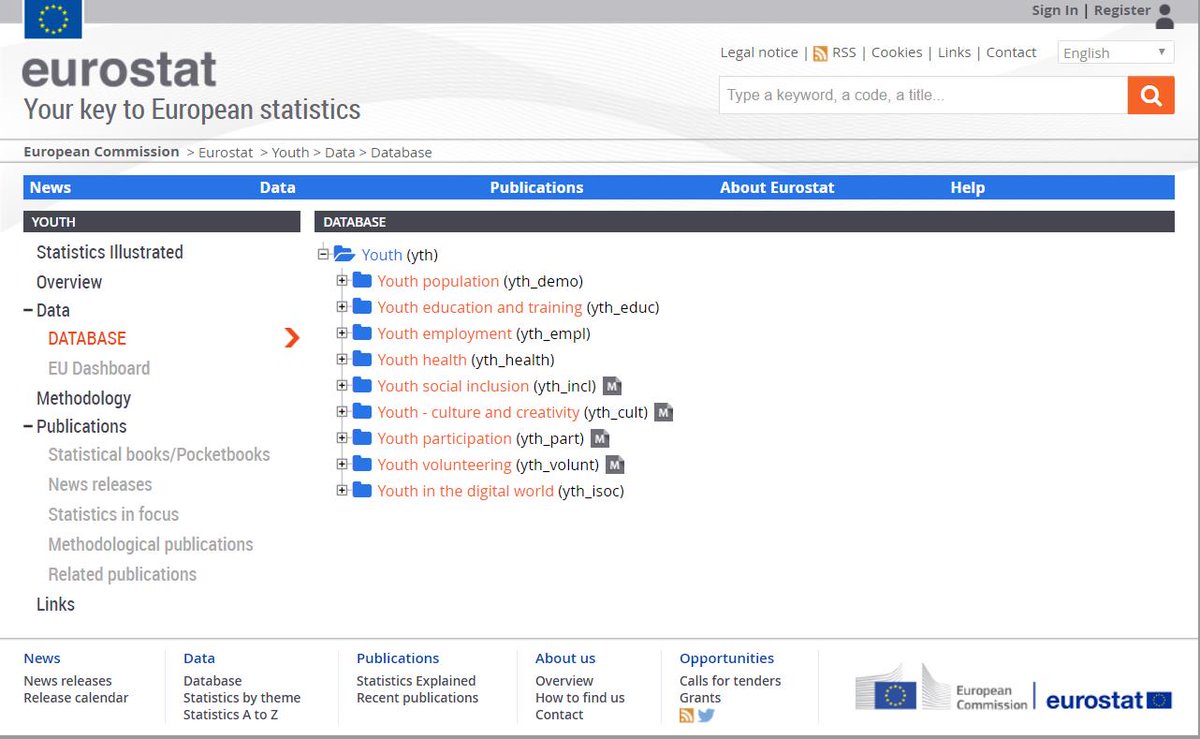Click the orange search magnifier button
Screen dimensions: 1200x739
[x=1151, y=95]
